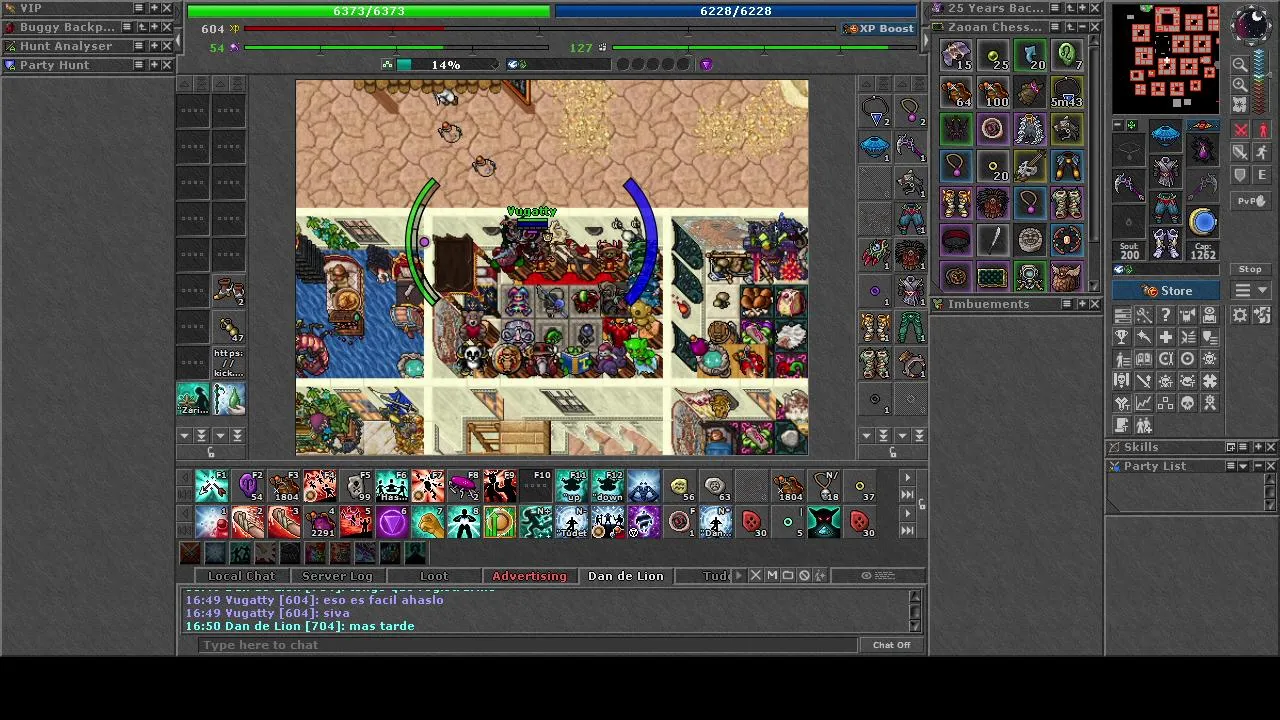Trigger the F12 'down' action slot
This screenshot has width=1280, height=720.
click(608, 486)
